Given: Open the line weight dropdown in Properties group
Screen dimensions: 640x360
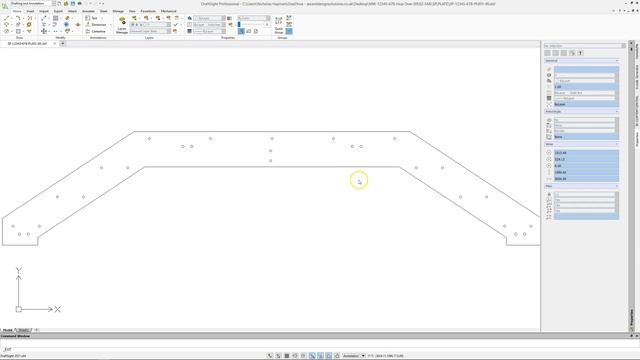Looking at the screenshot, I should point(209,31).
